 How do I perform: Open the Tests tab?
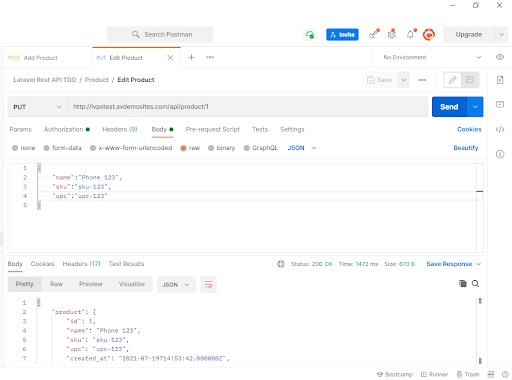point(260,129)
